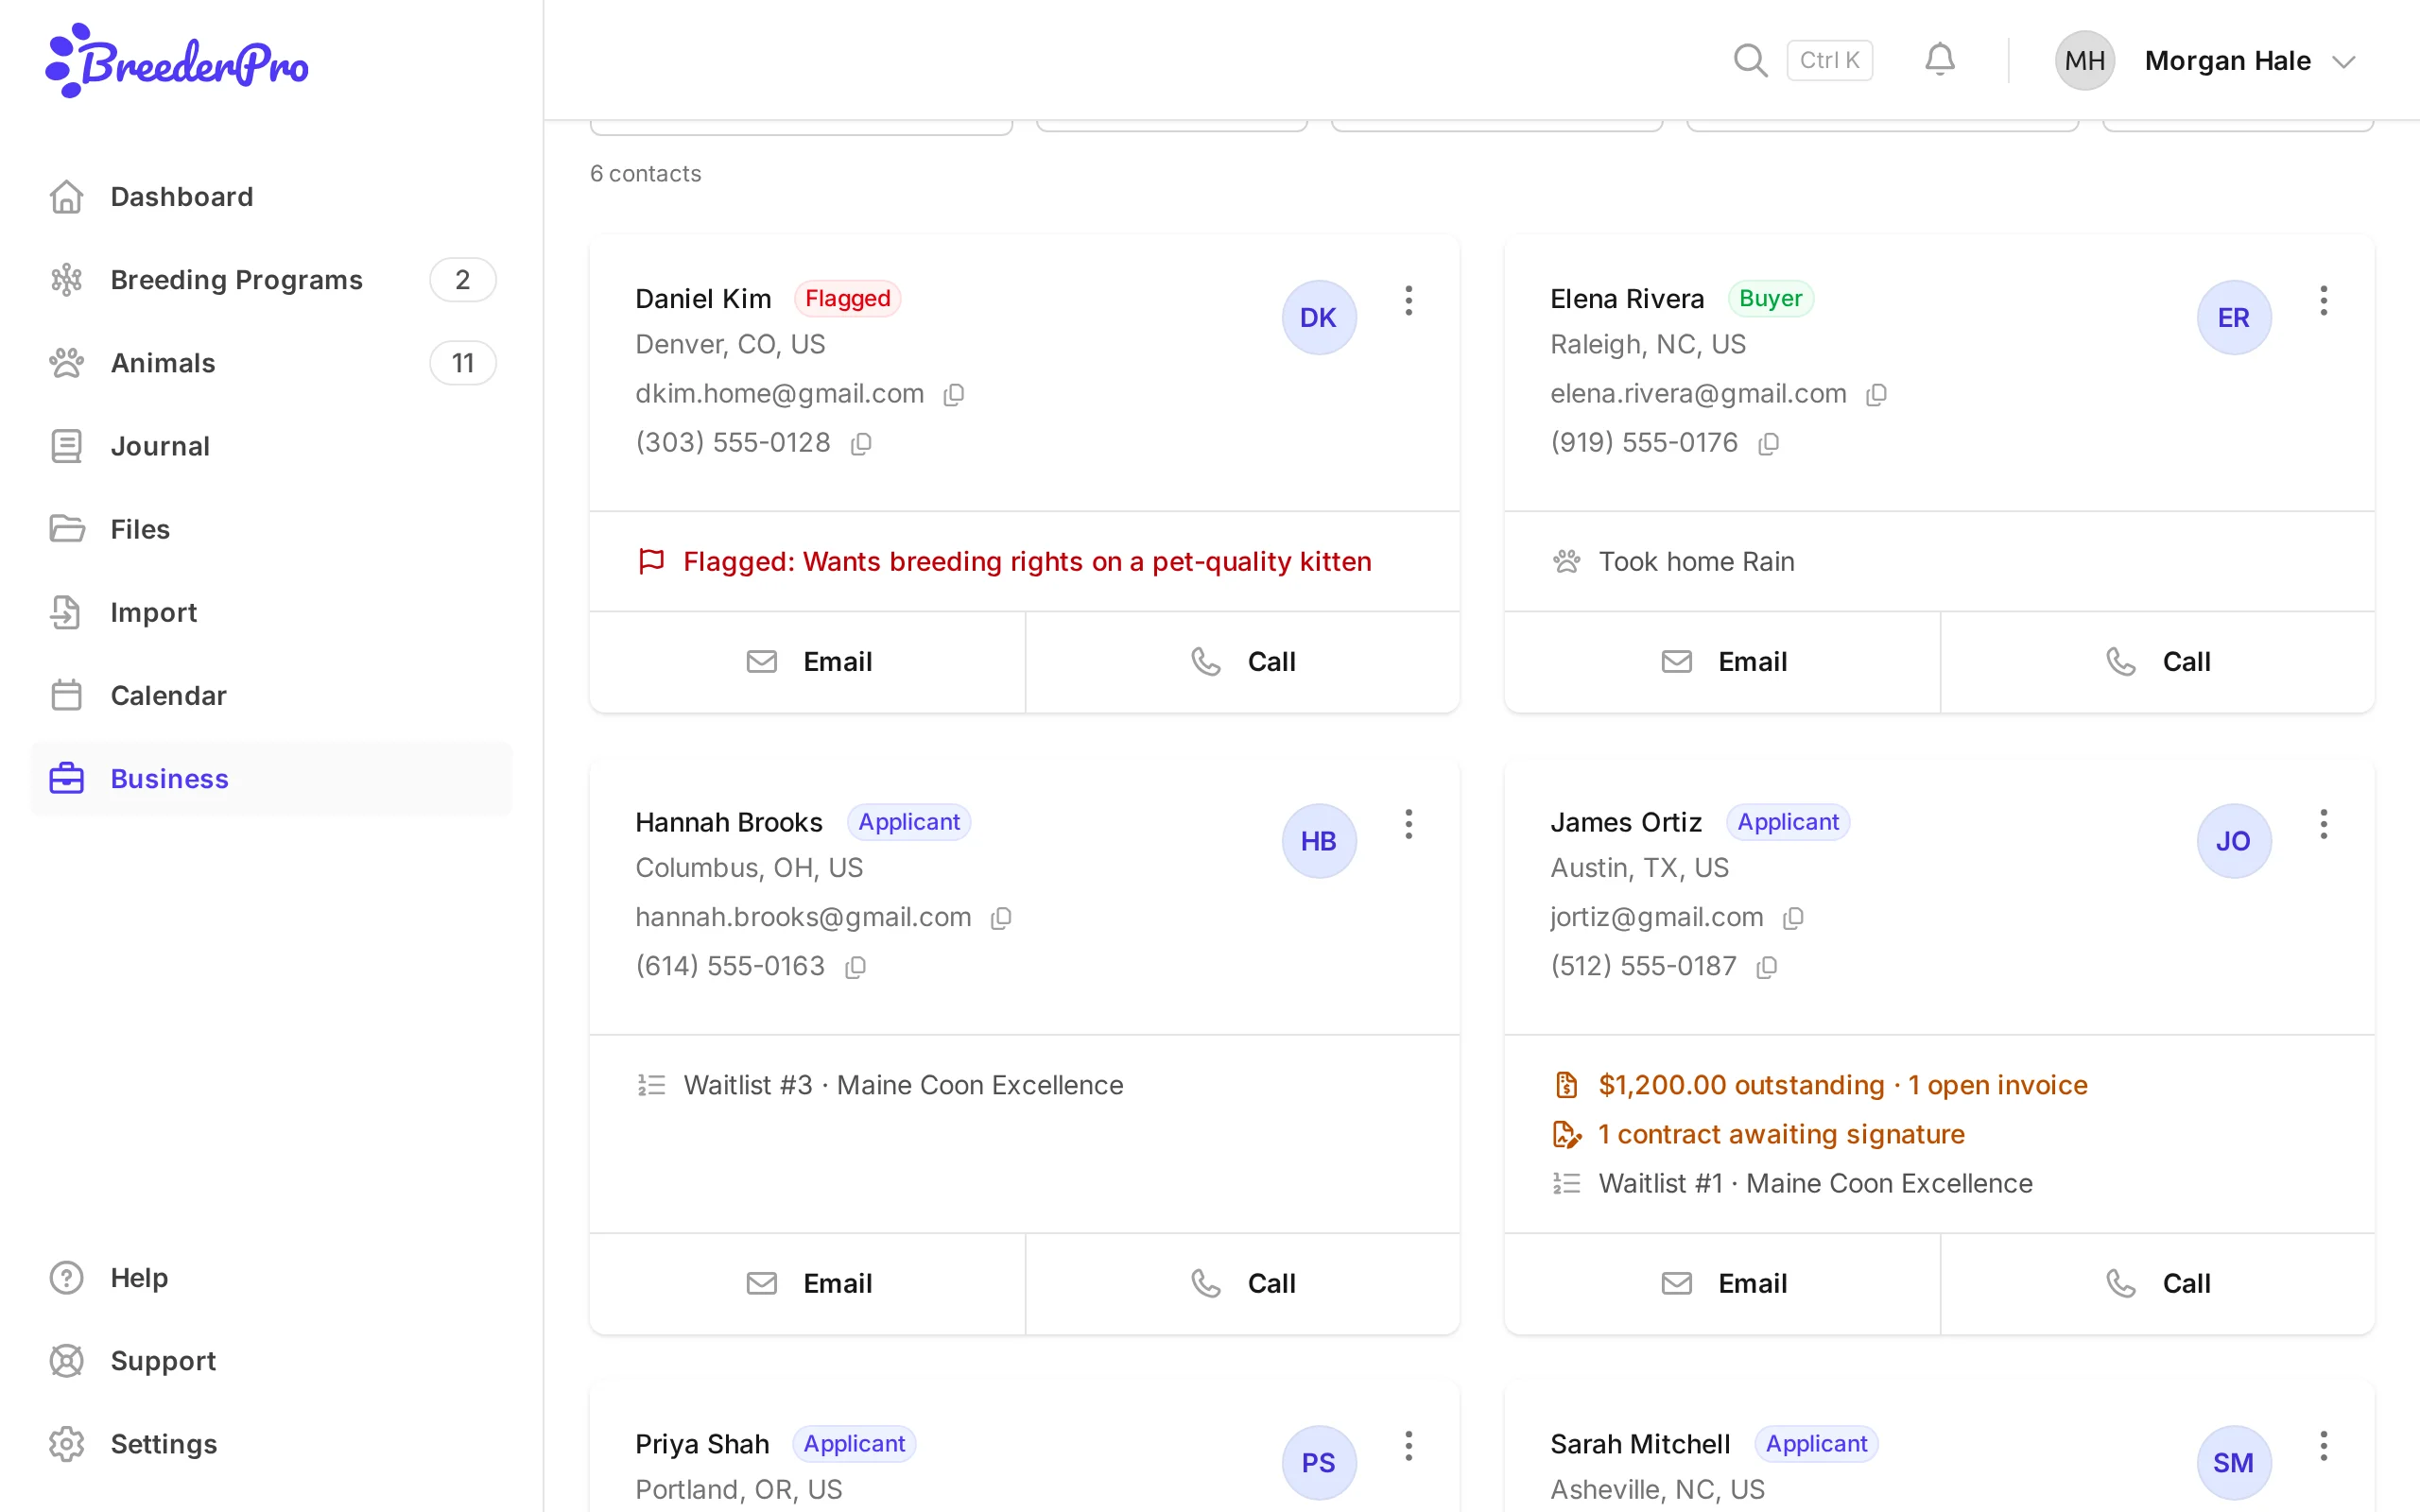Call James Ortiz
Image resolution: width=2420 pixels, height=1512 pixels.
click(x=2158, y=1284)
